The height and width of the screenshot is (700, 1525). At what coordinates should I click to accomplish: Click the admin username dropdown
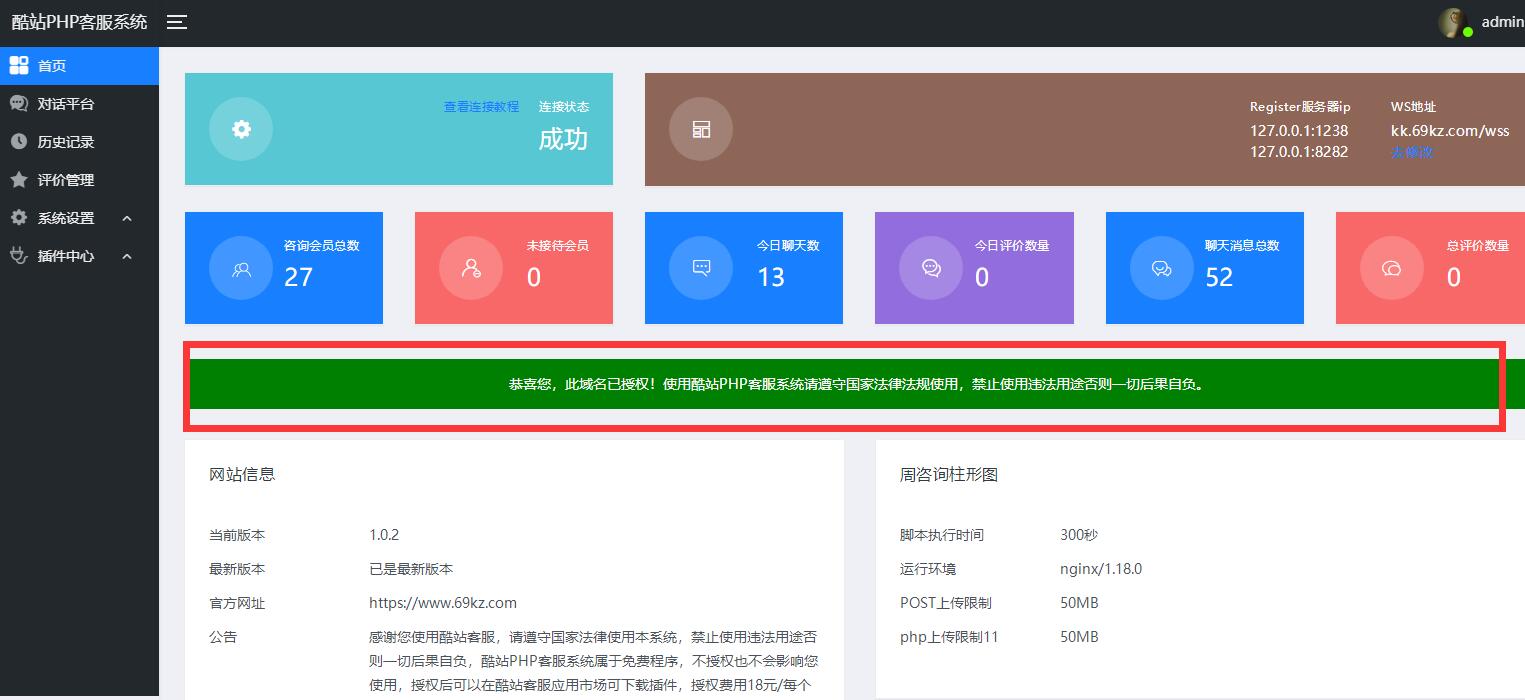pyautogui.click(x=1502, y=22)
